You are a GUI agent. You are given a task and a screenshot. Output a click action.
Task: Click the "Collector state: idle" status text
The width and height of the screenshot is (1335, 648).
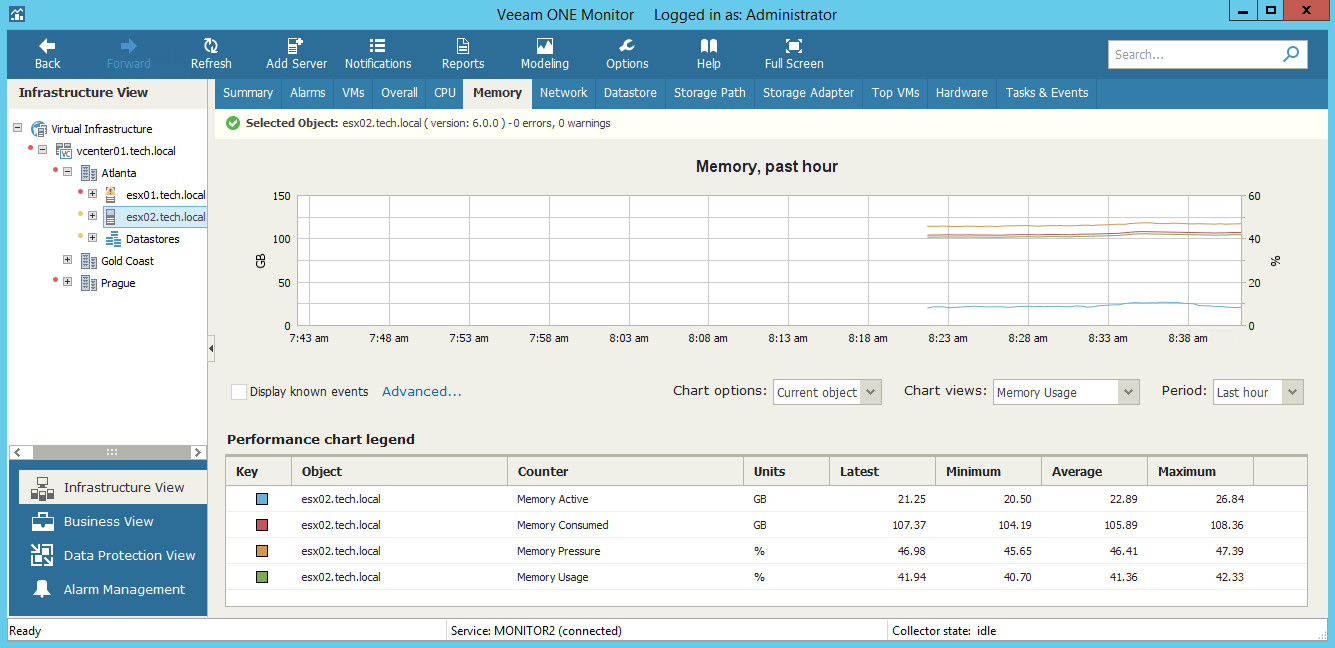(x=945, y=631)
